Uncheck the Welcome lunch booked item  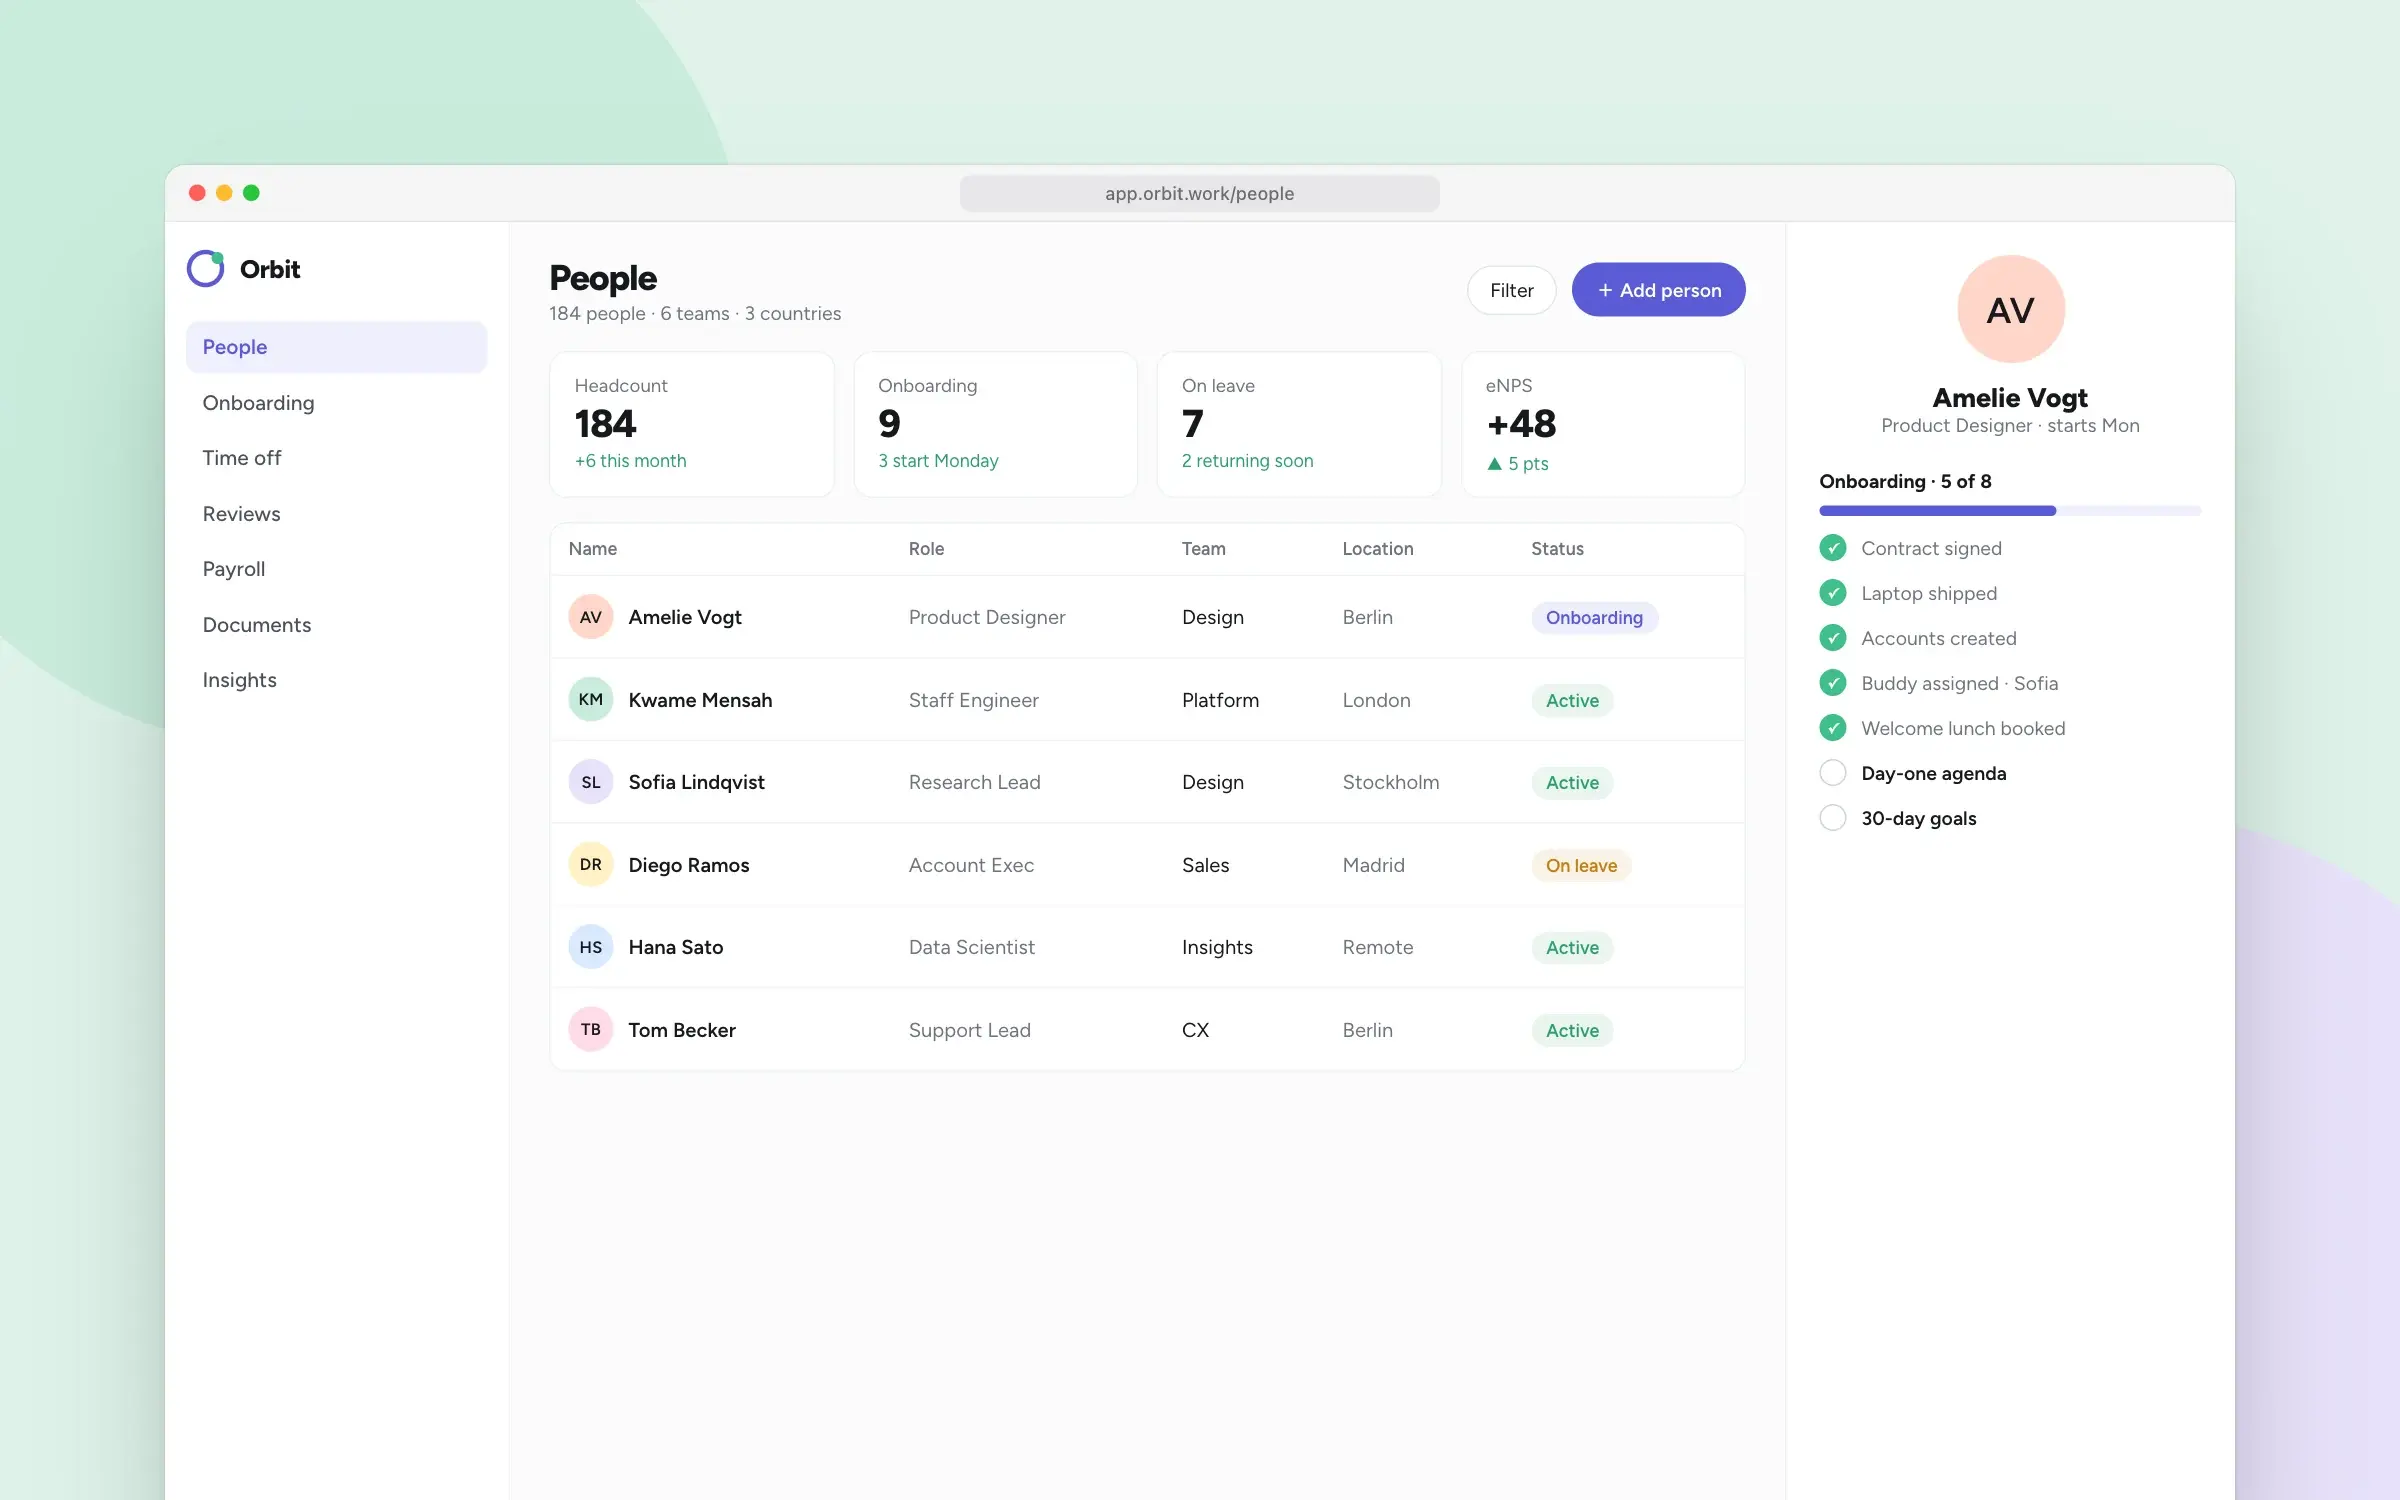pyautogui.click(x=1833, y=728)
